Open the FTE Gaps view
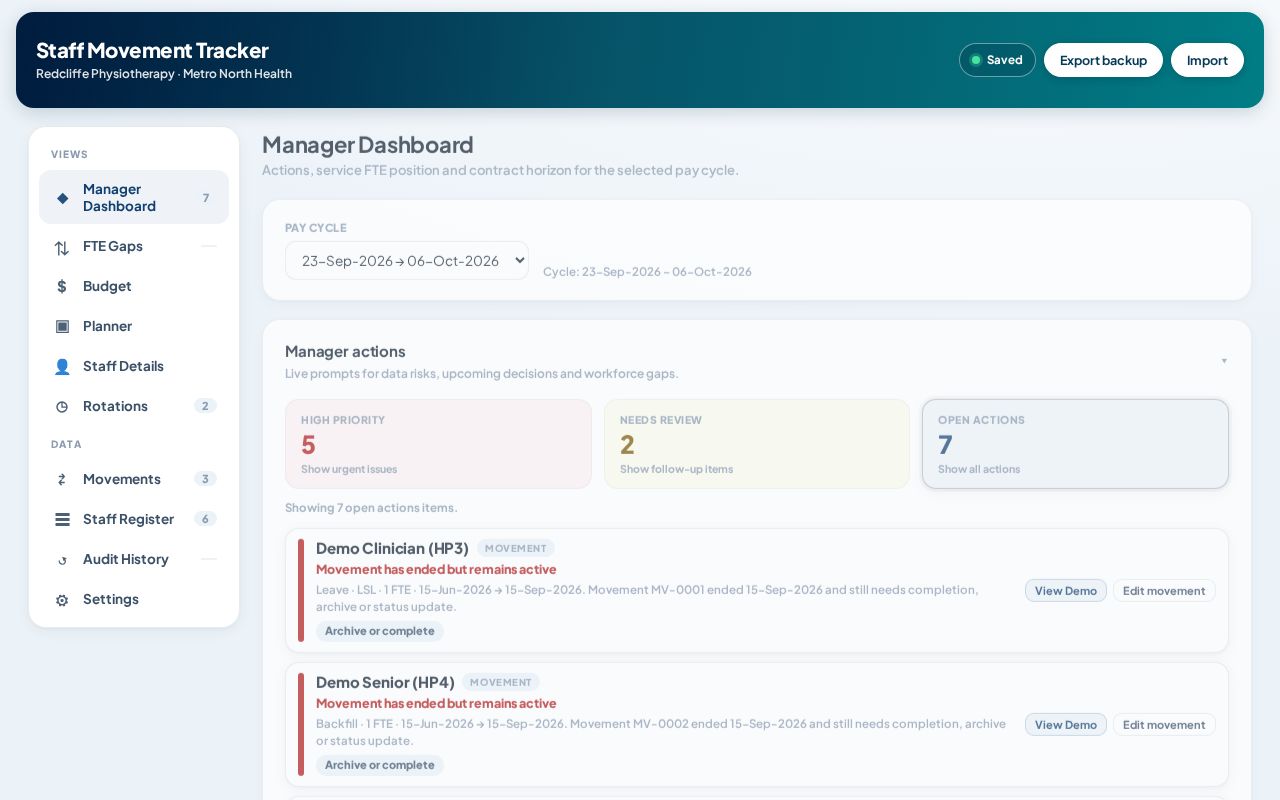The width and height of the screenshot is (1280, 800). coord(134,246)
